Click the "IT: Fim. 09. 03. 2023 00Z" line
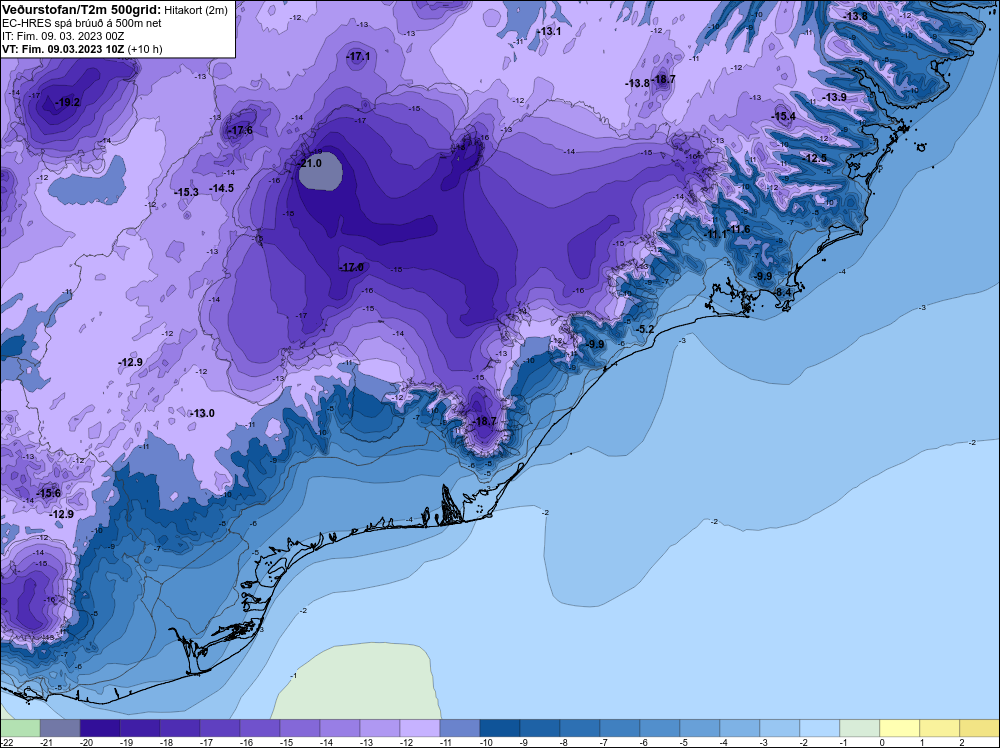The image size is (1000, 748). 63,36
